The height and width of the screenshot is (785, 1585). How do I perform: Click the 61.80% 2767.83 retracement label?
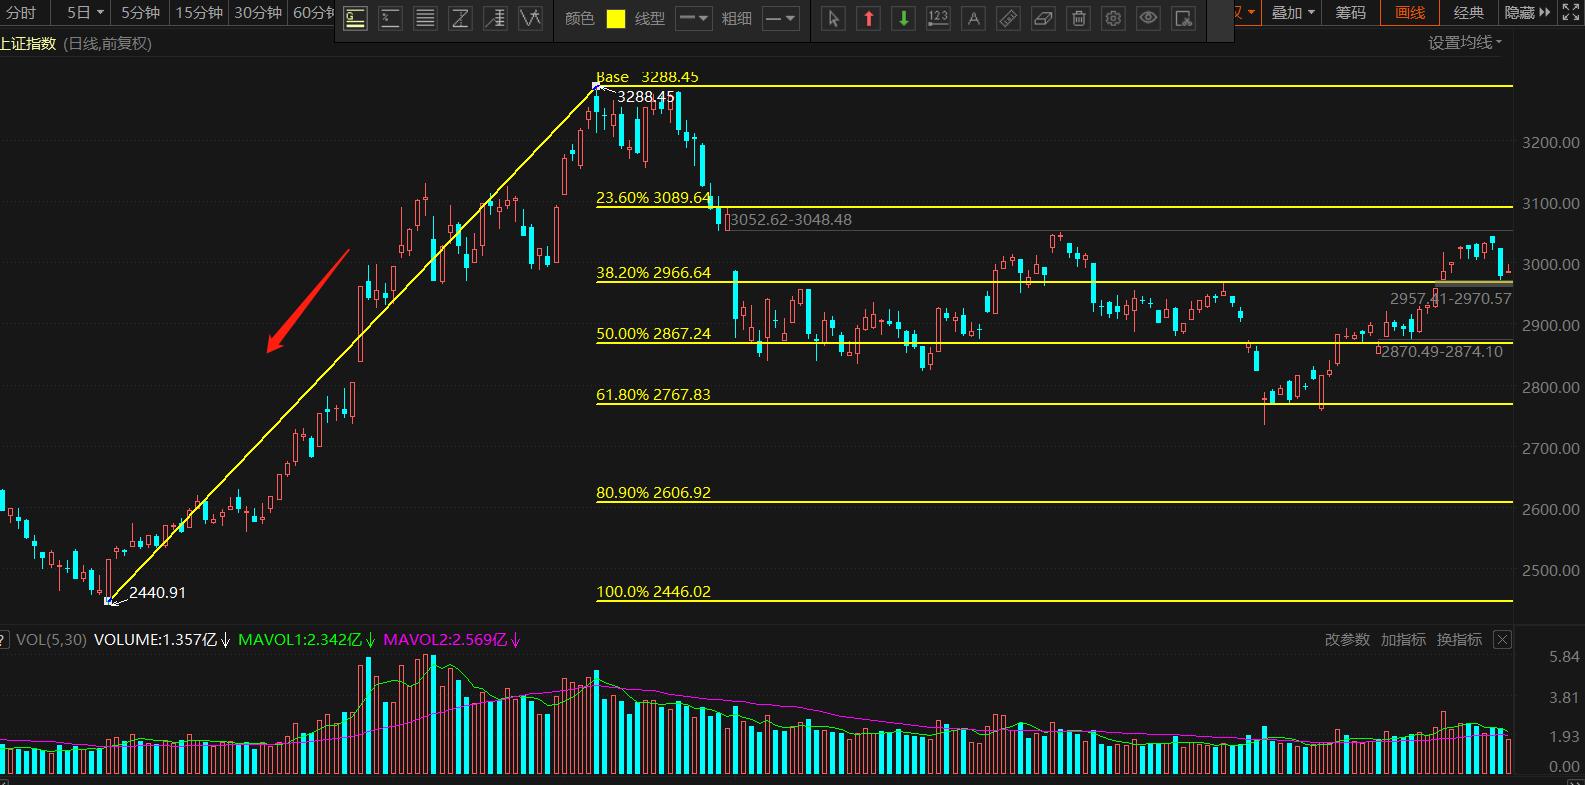tap(654, 395)
